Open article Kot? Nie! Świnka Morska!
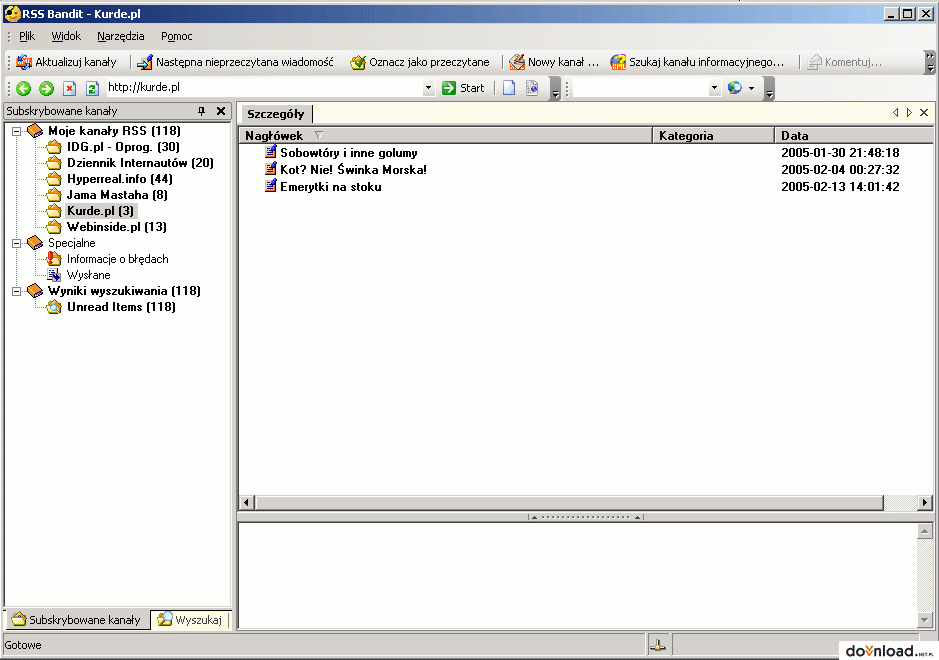 pyautogui.click(x=353, y=169)
